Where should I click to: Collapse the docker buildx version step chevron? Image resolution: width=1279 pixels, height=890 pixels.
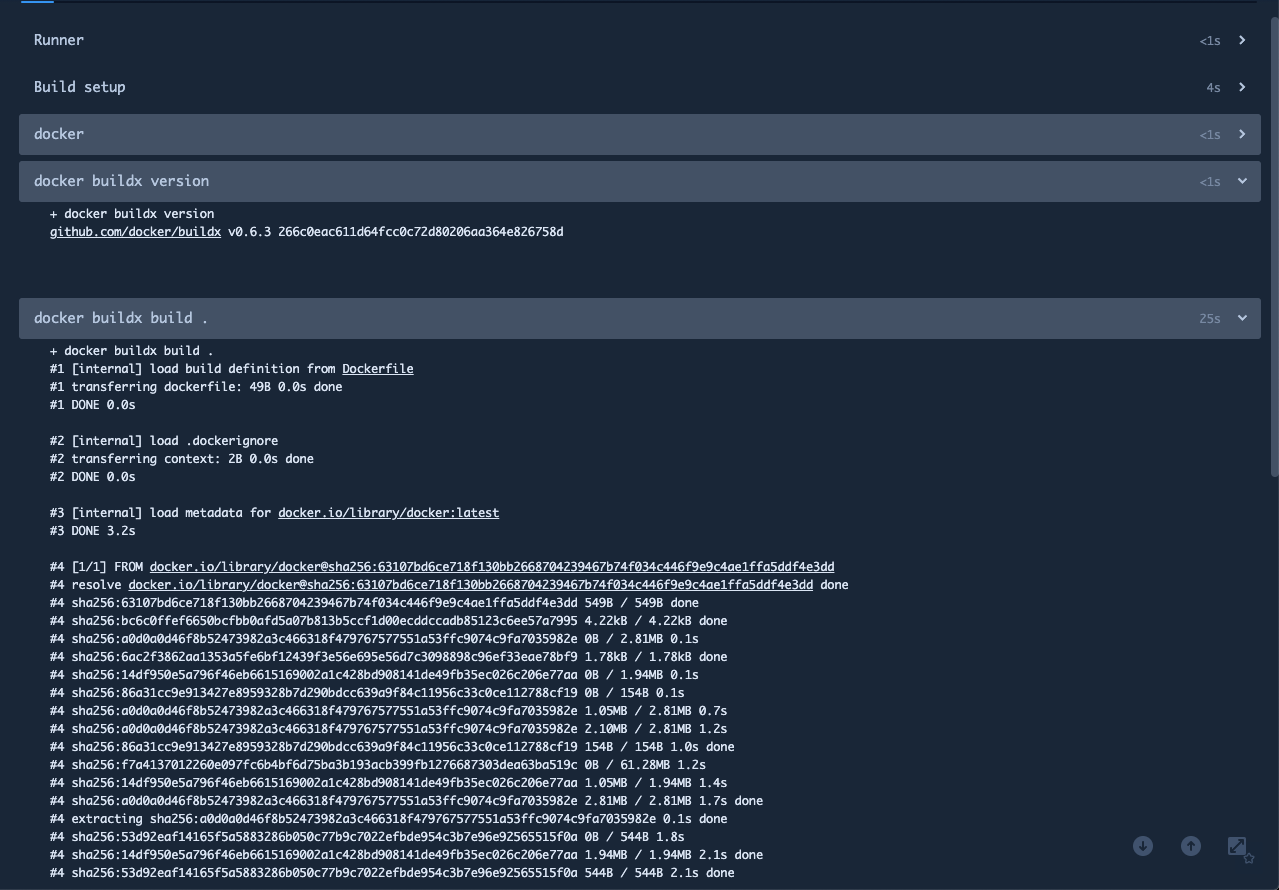1242,181
